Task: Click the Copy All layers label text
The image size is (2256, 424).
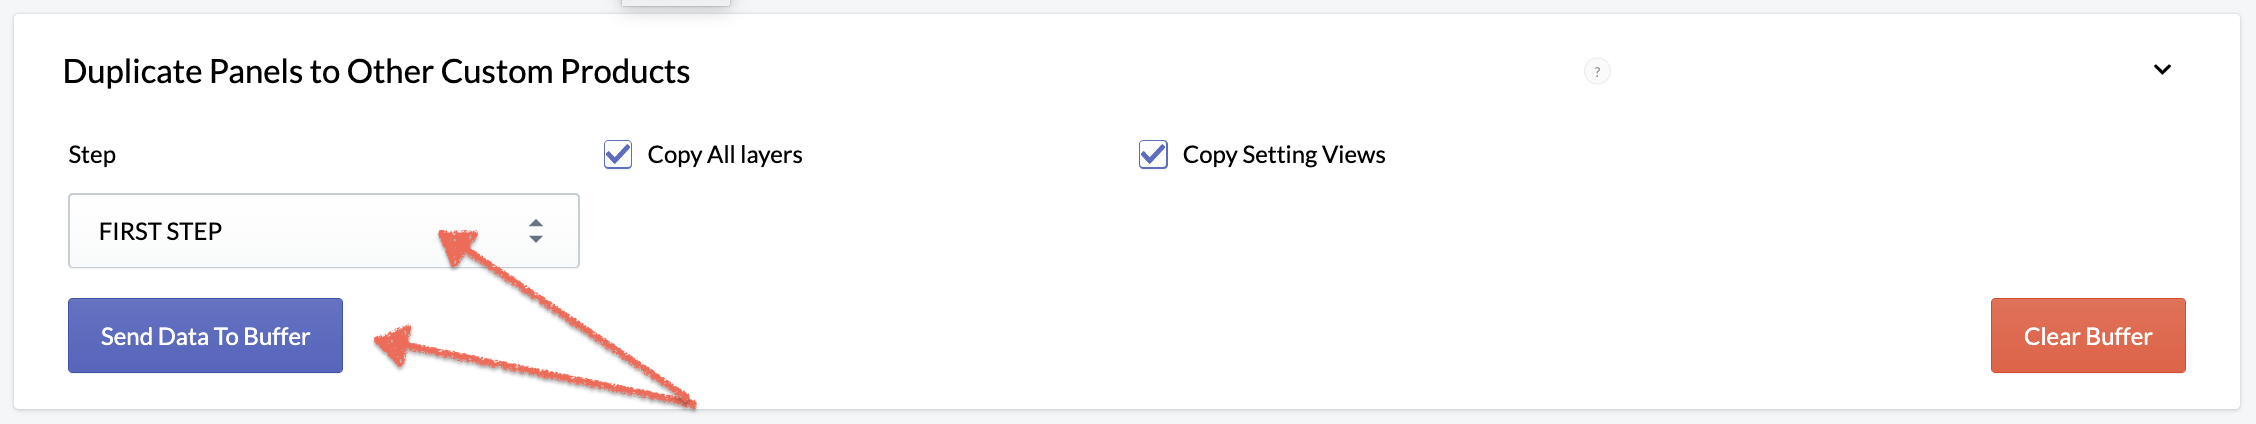Action: click(725, 155)
